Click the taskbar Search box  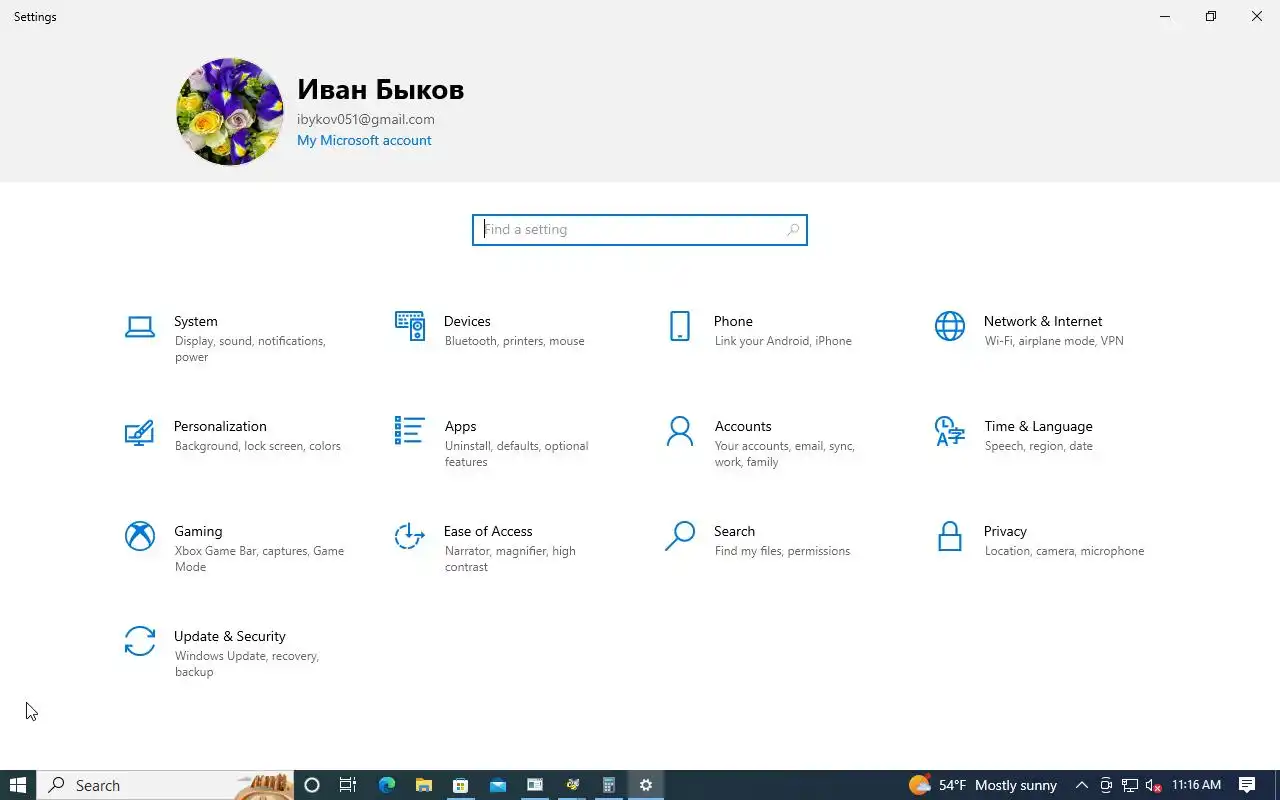pos(166,785)
